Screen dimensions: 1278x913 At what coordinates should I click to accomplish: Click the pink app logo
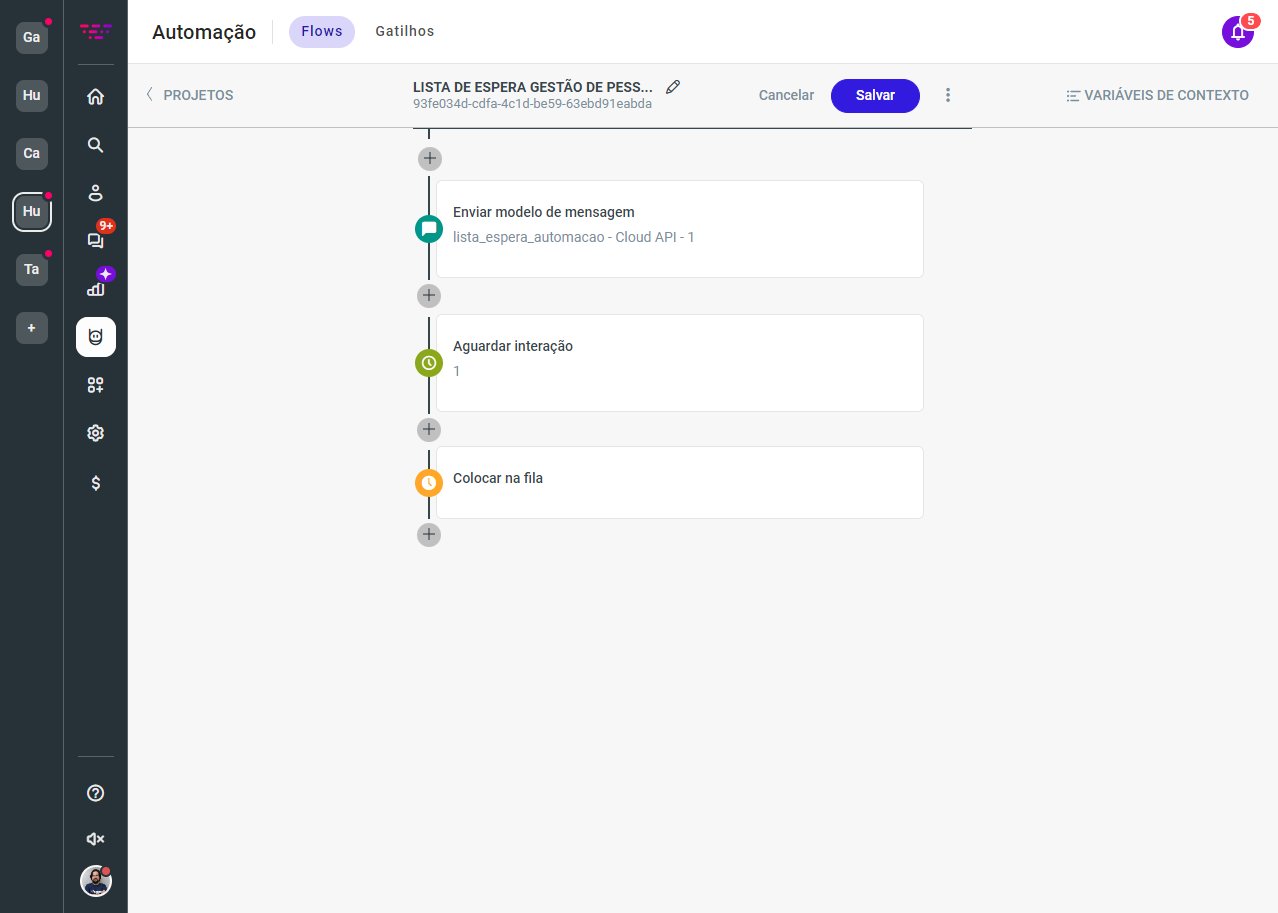tap(96, 32)
